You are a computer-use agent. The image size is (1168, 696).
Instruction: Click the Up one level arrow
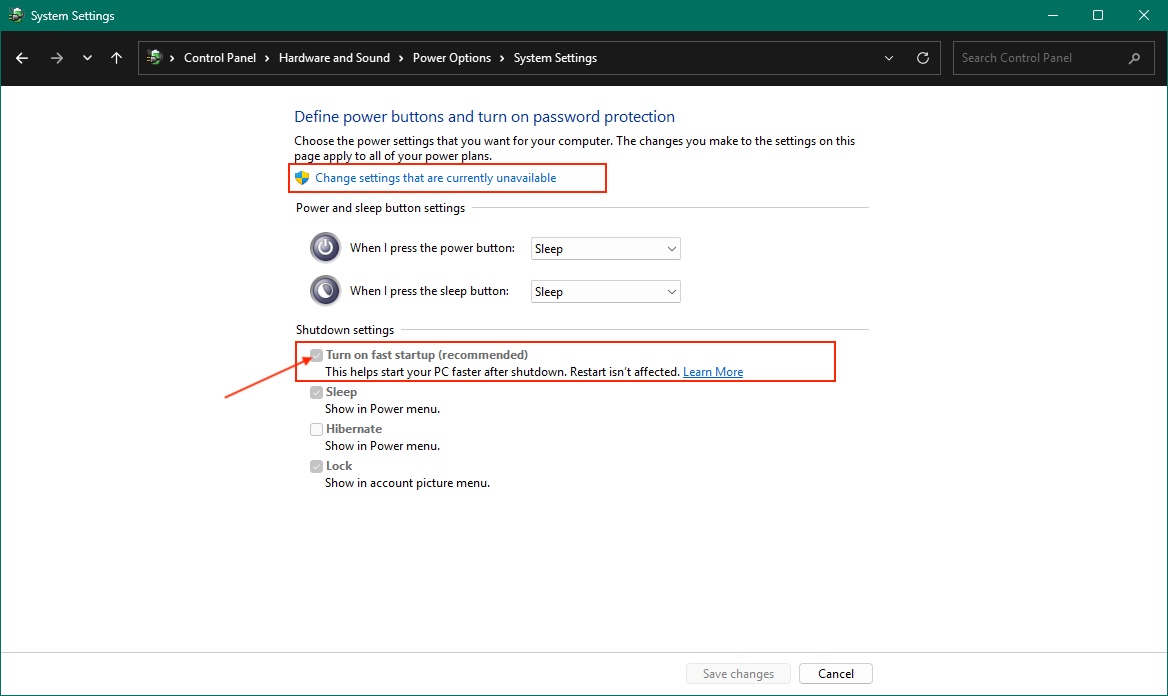(x=117, y=58)
